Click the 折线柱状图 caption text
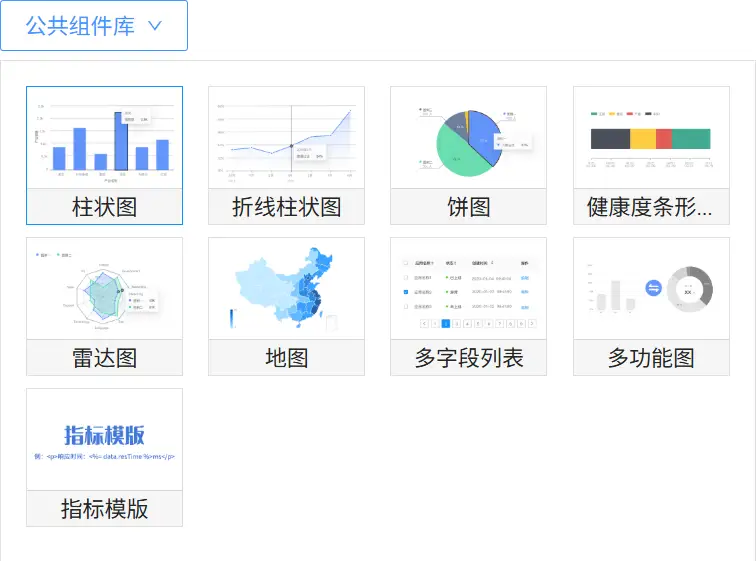The image size is (756, 561). [286, 207]
